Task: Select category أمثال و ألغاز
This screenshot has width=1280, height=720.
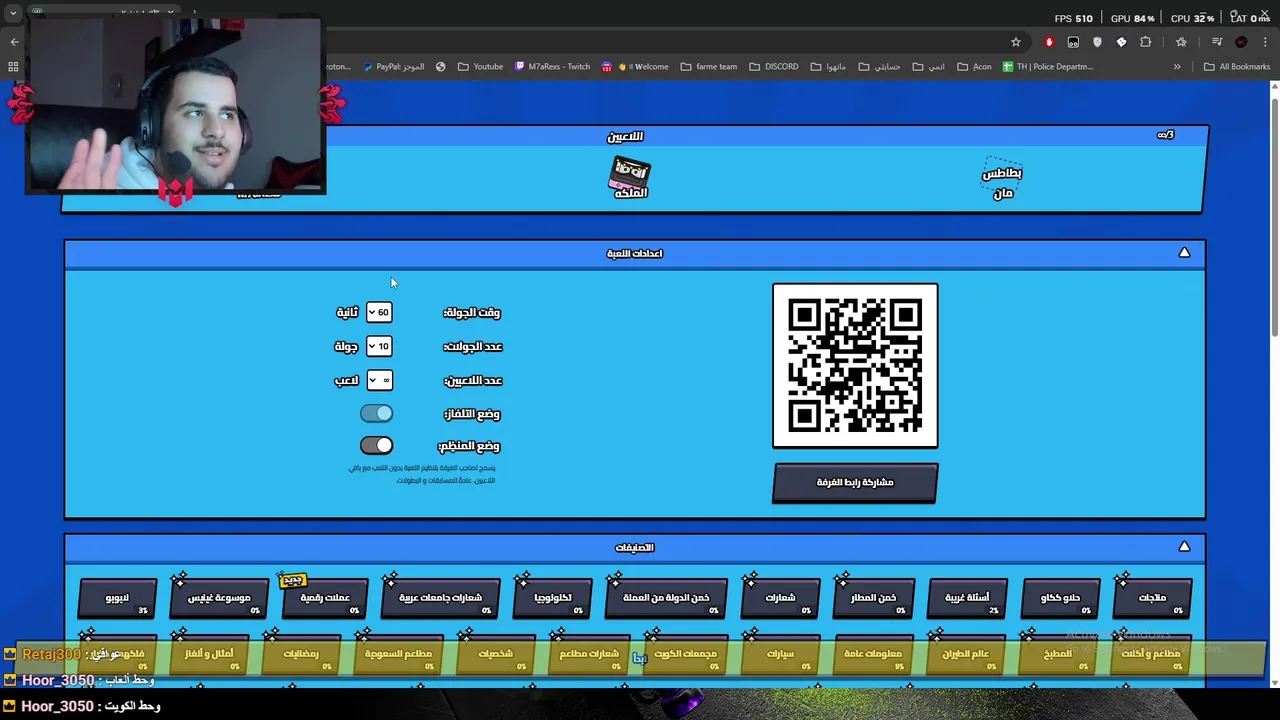Action: coord(209,653)
